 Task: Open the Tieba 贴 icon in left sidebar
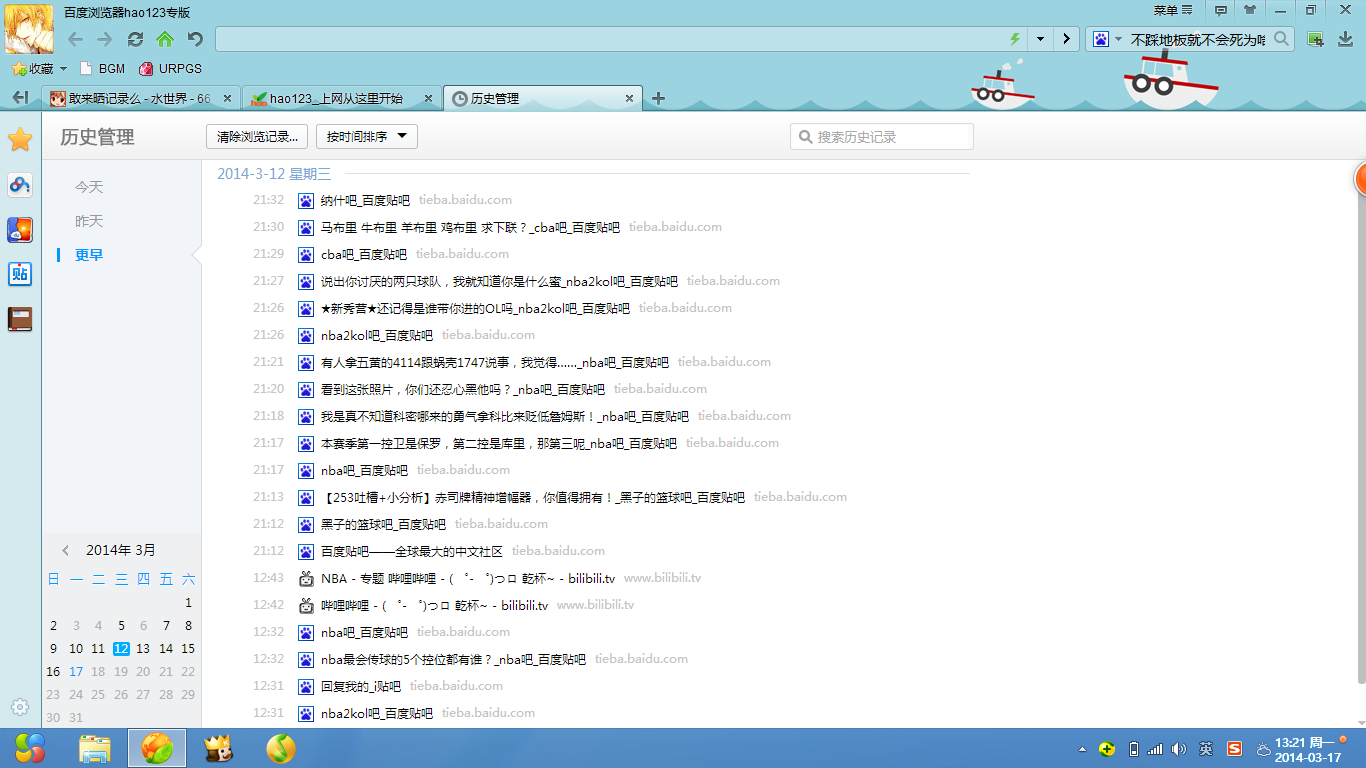20,274
